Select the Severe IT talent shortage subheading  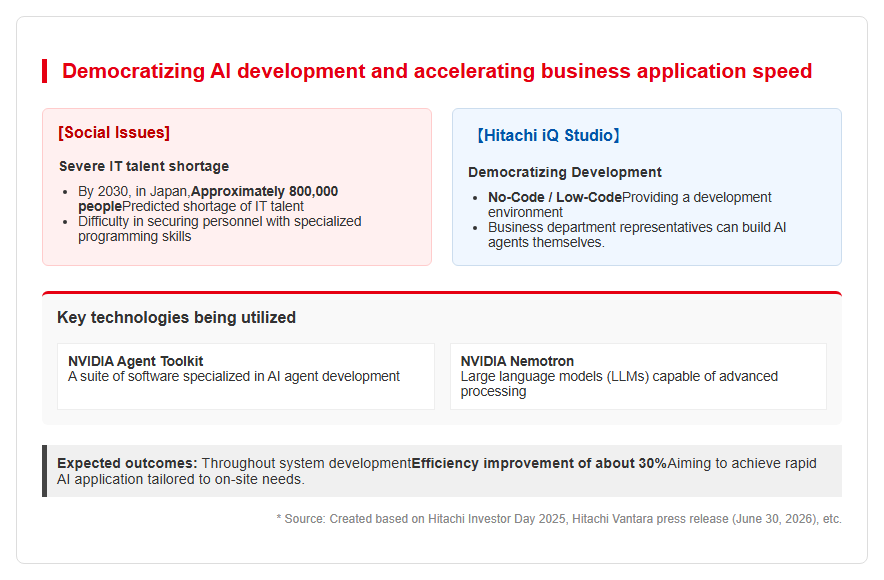pos(144,166)
